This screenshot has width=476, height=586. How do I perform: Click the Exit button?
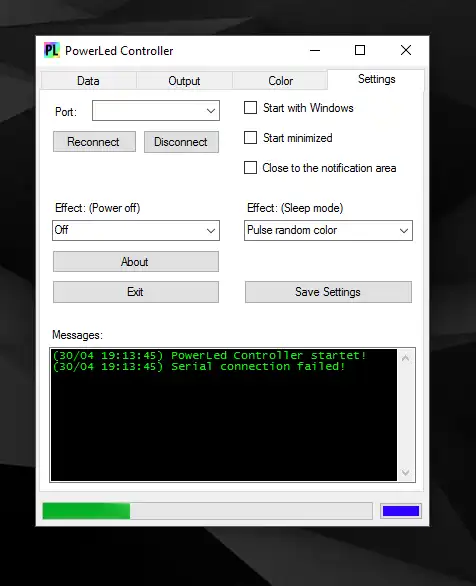pyautogui.click(x=136, y=292)
